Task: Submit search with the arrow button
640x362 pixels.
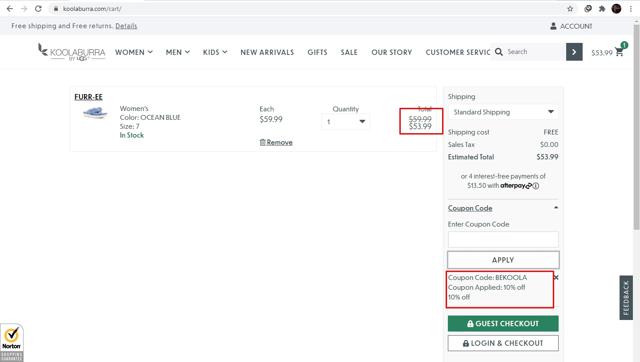Action: [x=574, y=52]
